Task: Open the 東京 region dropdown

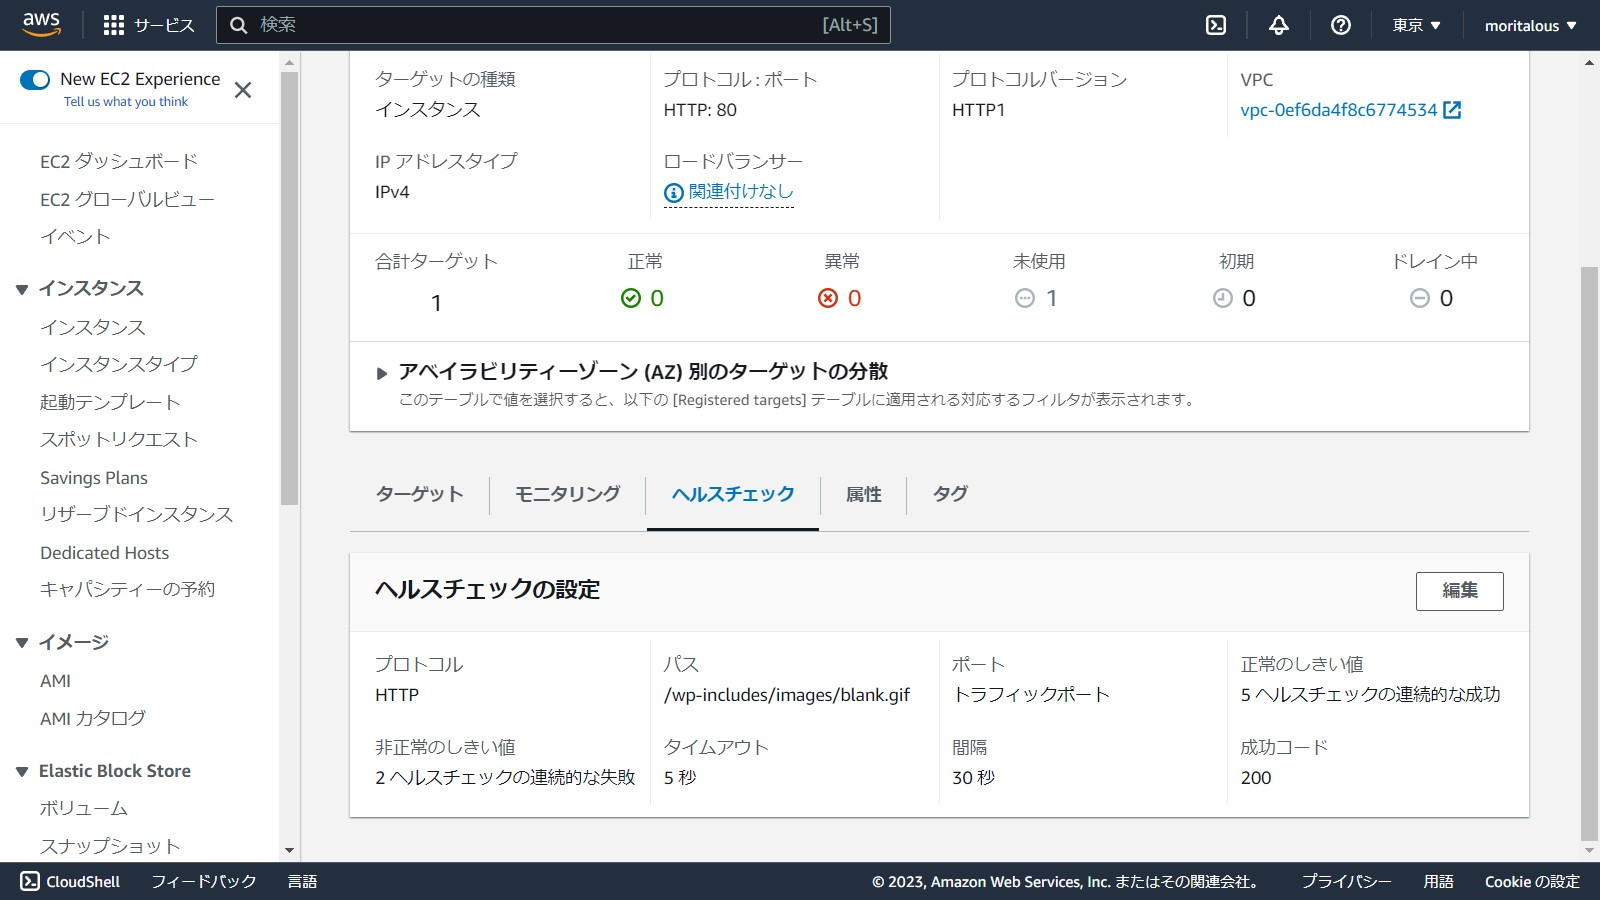Action: 1416,25
